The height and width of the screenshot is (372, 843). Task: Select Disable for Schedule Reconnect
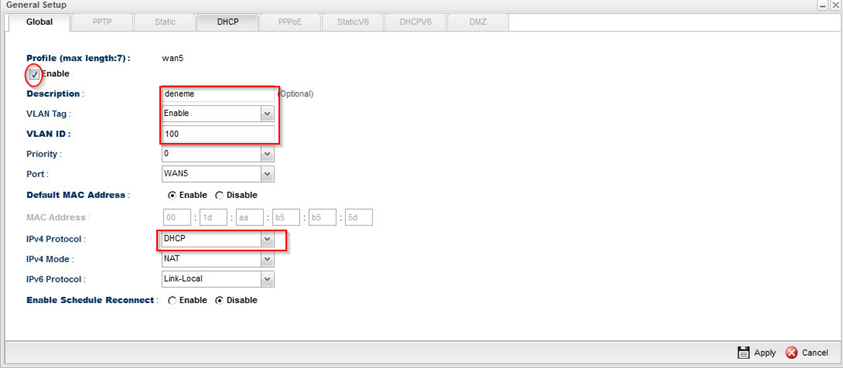pos(219,301)
